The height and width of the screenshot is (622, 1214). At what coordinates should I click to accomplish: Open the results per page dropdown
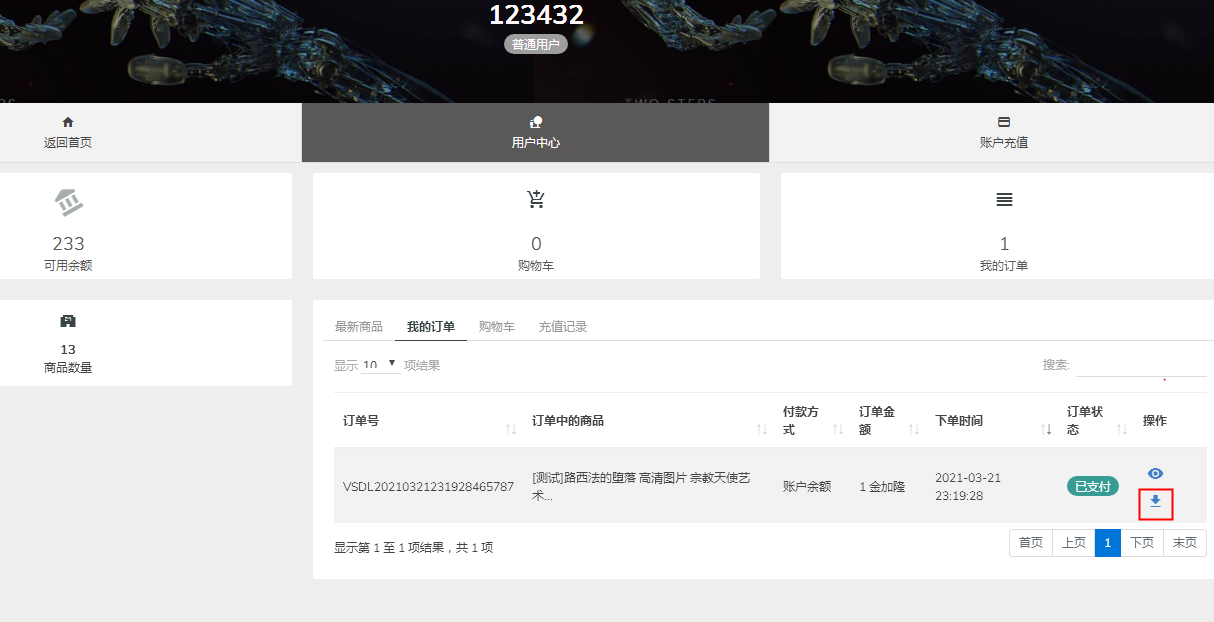point(381,365)
